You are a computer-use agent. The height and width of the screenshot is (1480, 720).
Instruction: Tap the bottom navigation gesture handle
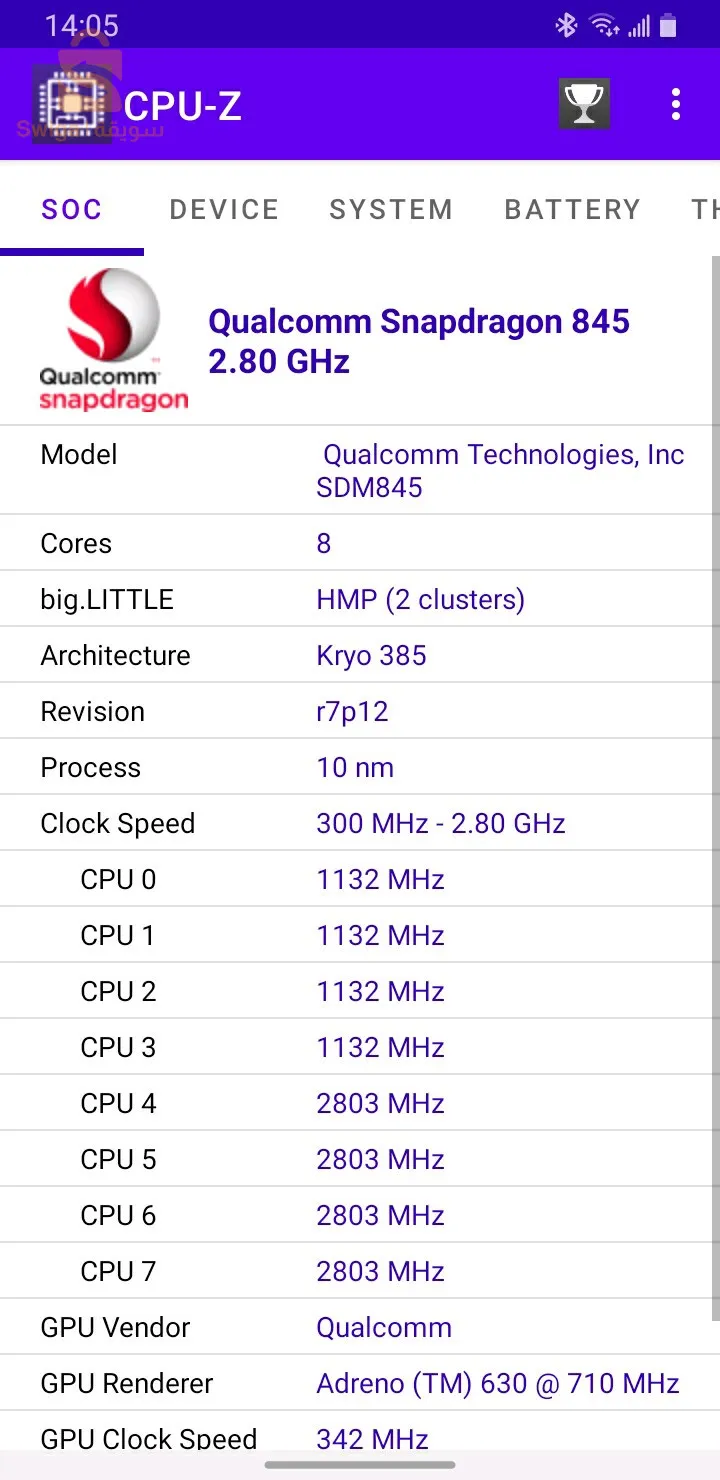coord(360,1465)
